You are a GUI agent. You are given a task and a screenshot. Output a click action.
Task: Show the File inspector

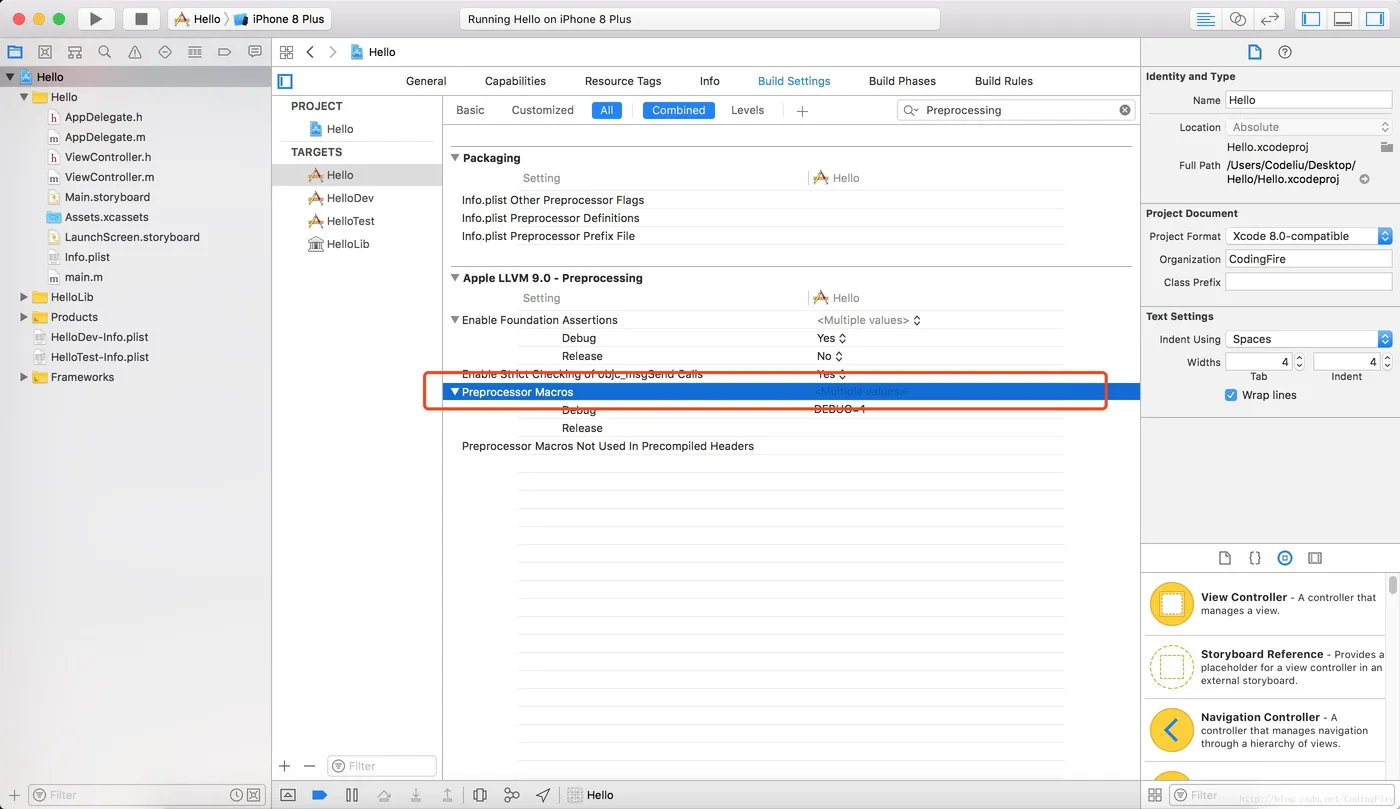(x=1255, y=52)
